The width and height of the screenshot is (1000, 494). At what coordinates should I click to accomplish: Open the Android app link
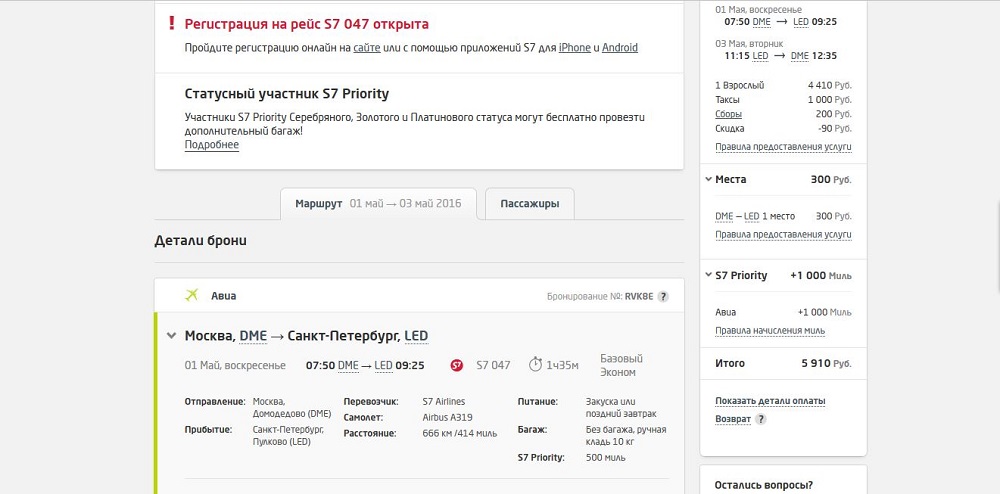[x=620, y=48]
